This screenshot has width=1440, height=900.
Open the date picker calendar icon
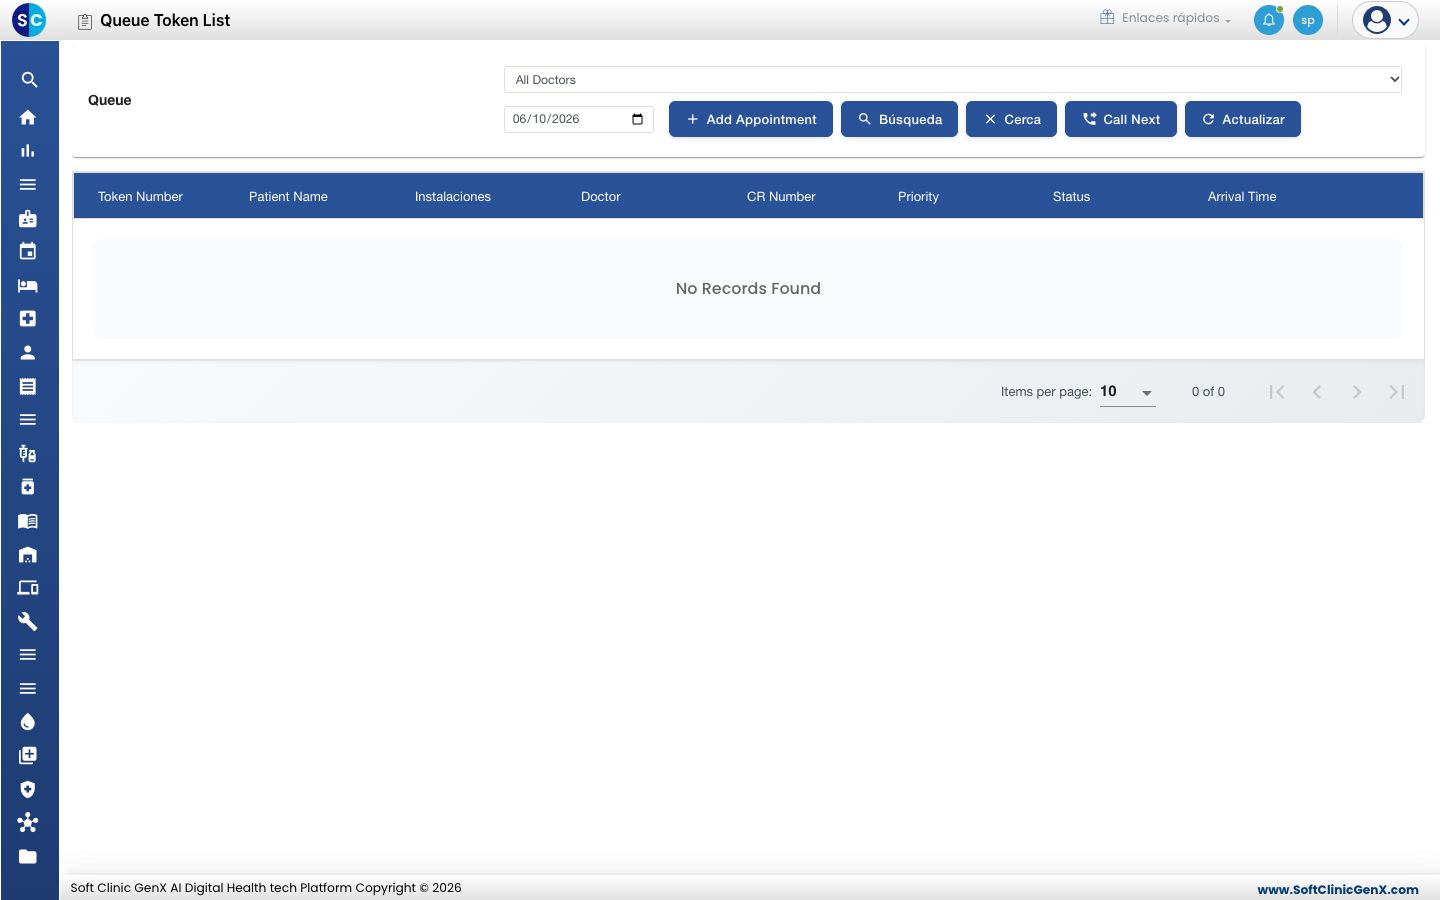tap(638, 119)
